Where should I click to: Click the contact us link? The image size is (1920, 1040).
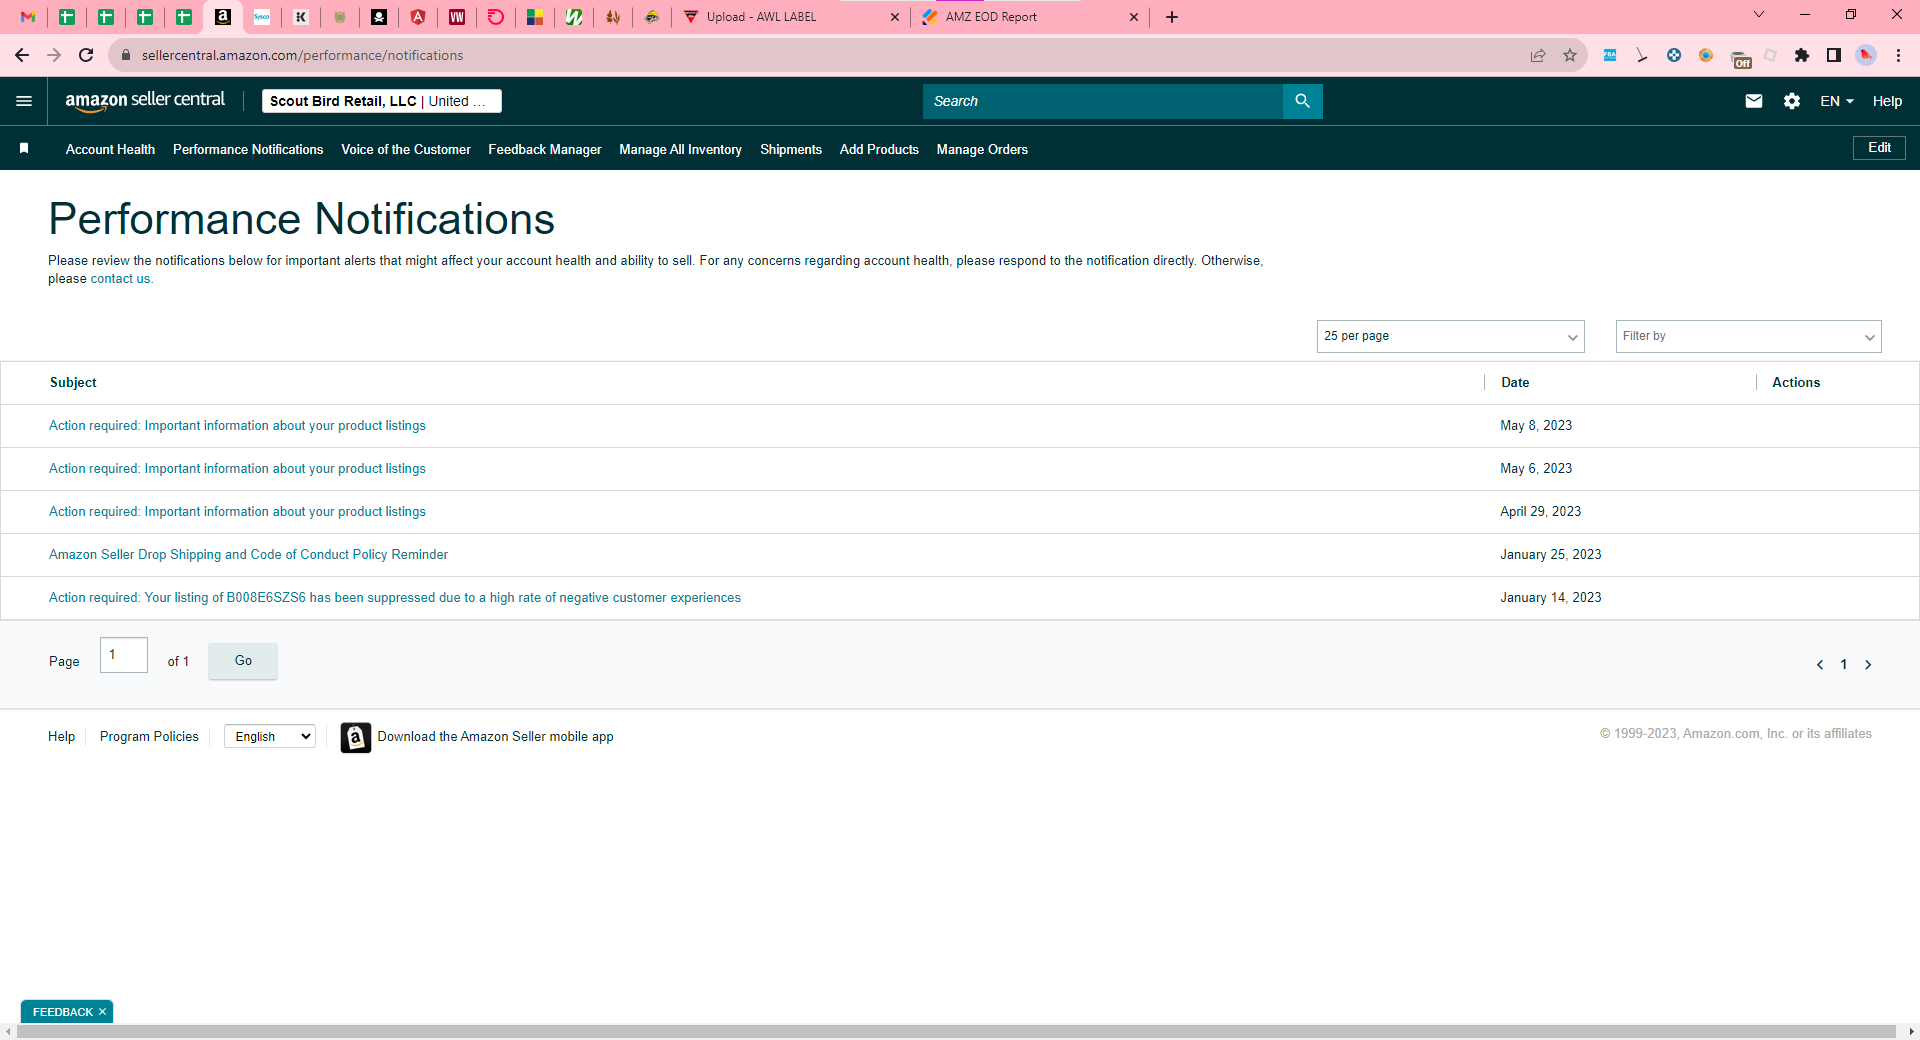click(x=120, y=279)
